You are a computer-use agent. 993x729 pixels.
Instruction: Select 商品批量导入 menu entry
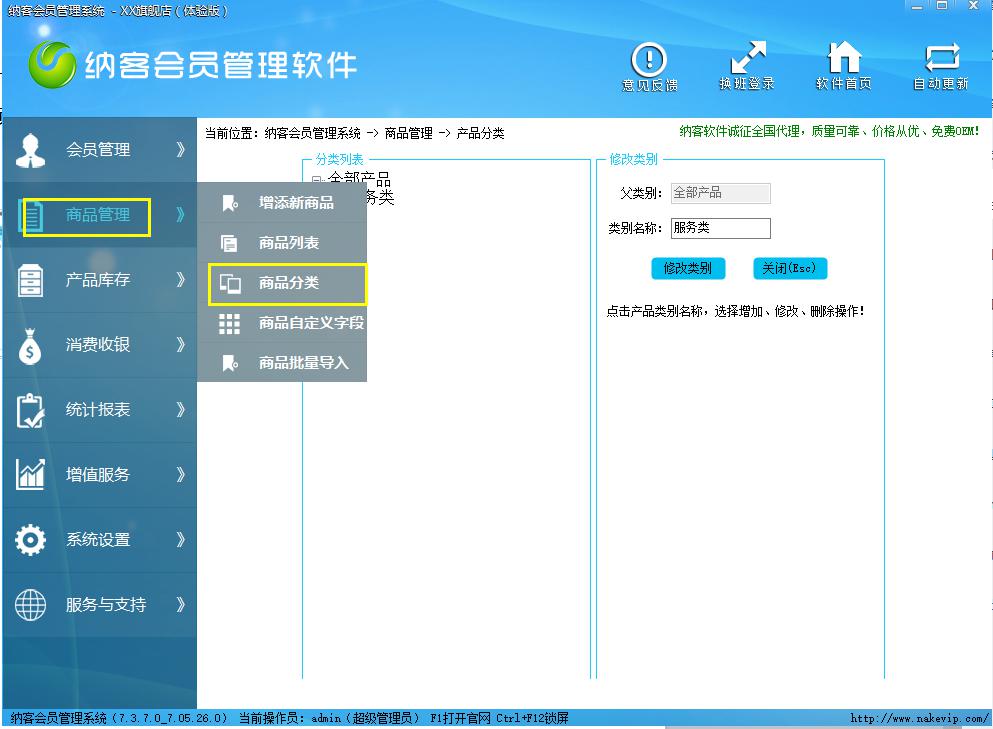pos(304,363)
